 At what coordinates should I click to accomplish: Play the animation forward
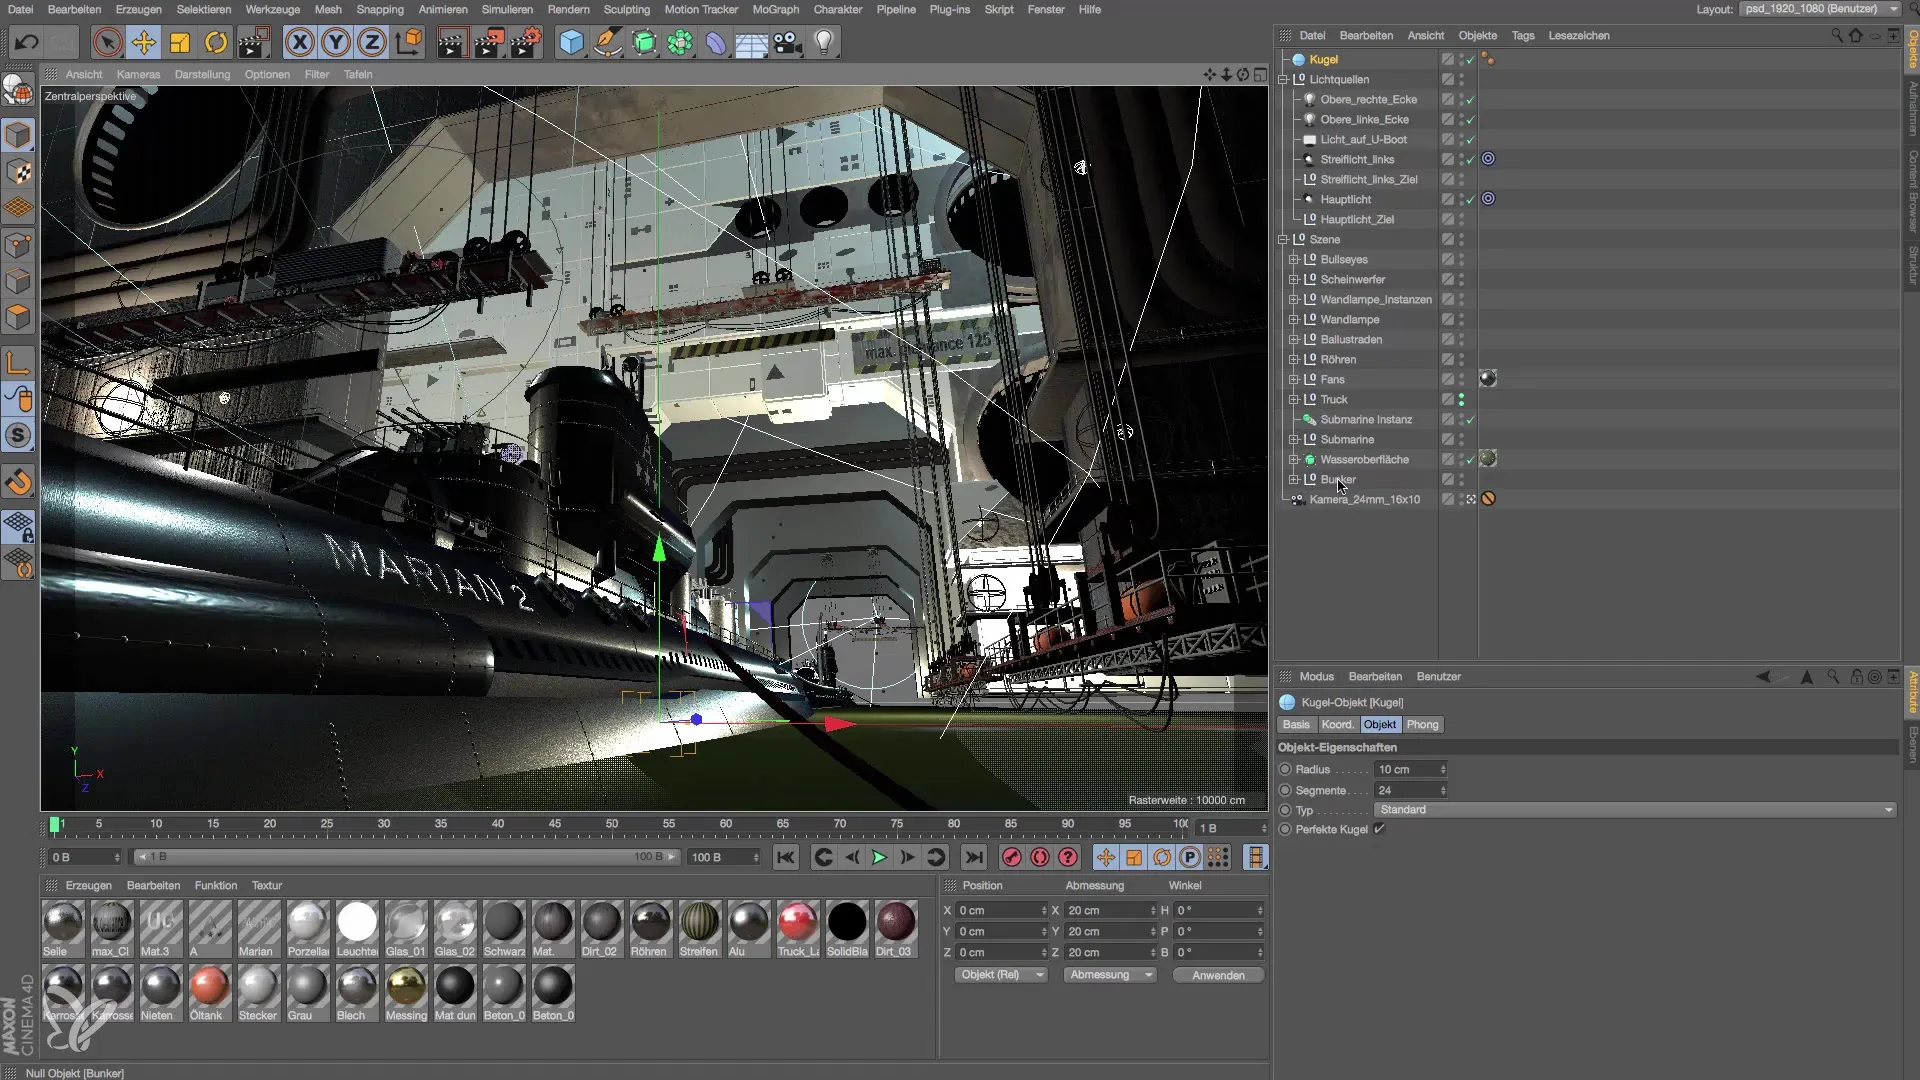(x=879, y=857)
